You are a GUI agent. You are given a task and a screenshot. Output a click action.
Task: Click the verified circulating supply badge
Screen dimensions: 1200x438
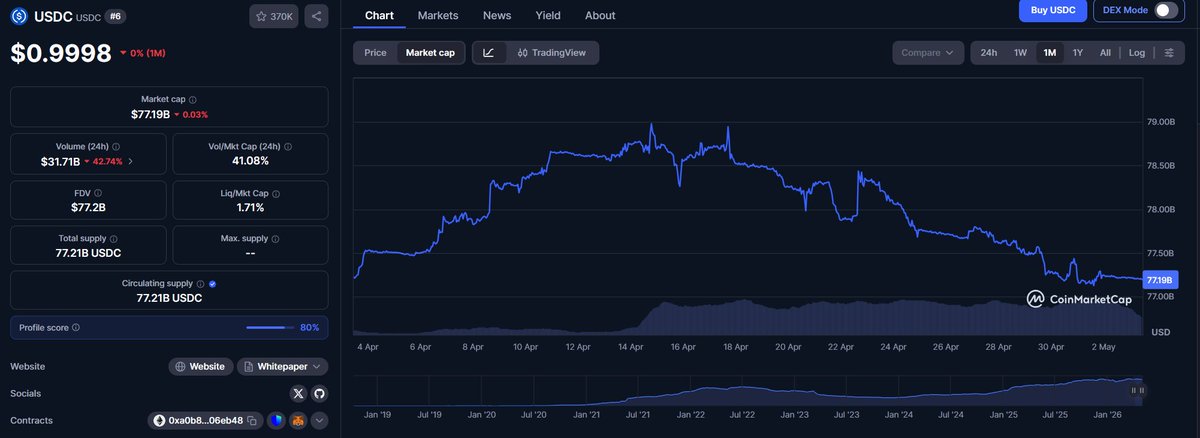[x=212, y=284]
